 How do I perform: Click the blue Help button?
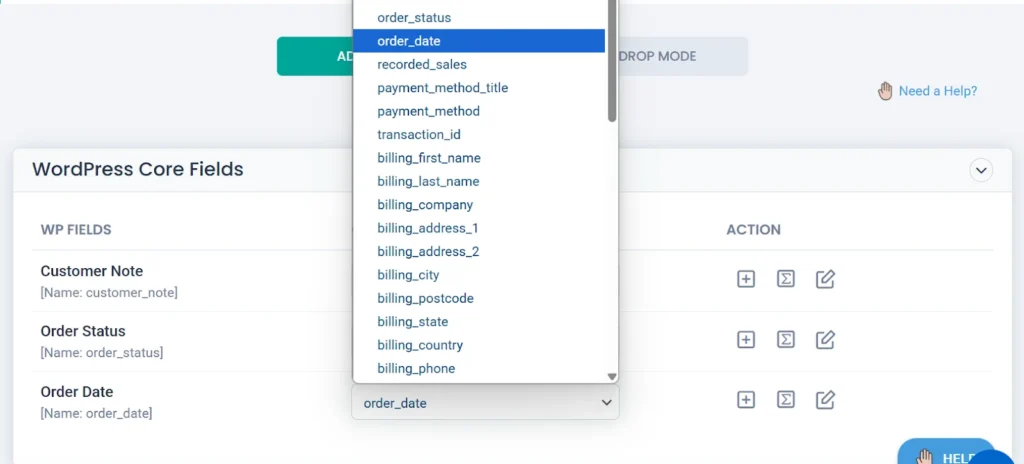[945, 455]
